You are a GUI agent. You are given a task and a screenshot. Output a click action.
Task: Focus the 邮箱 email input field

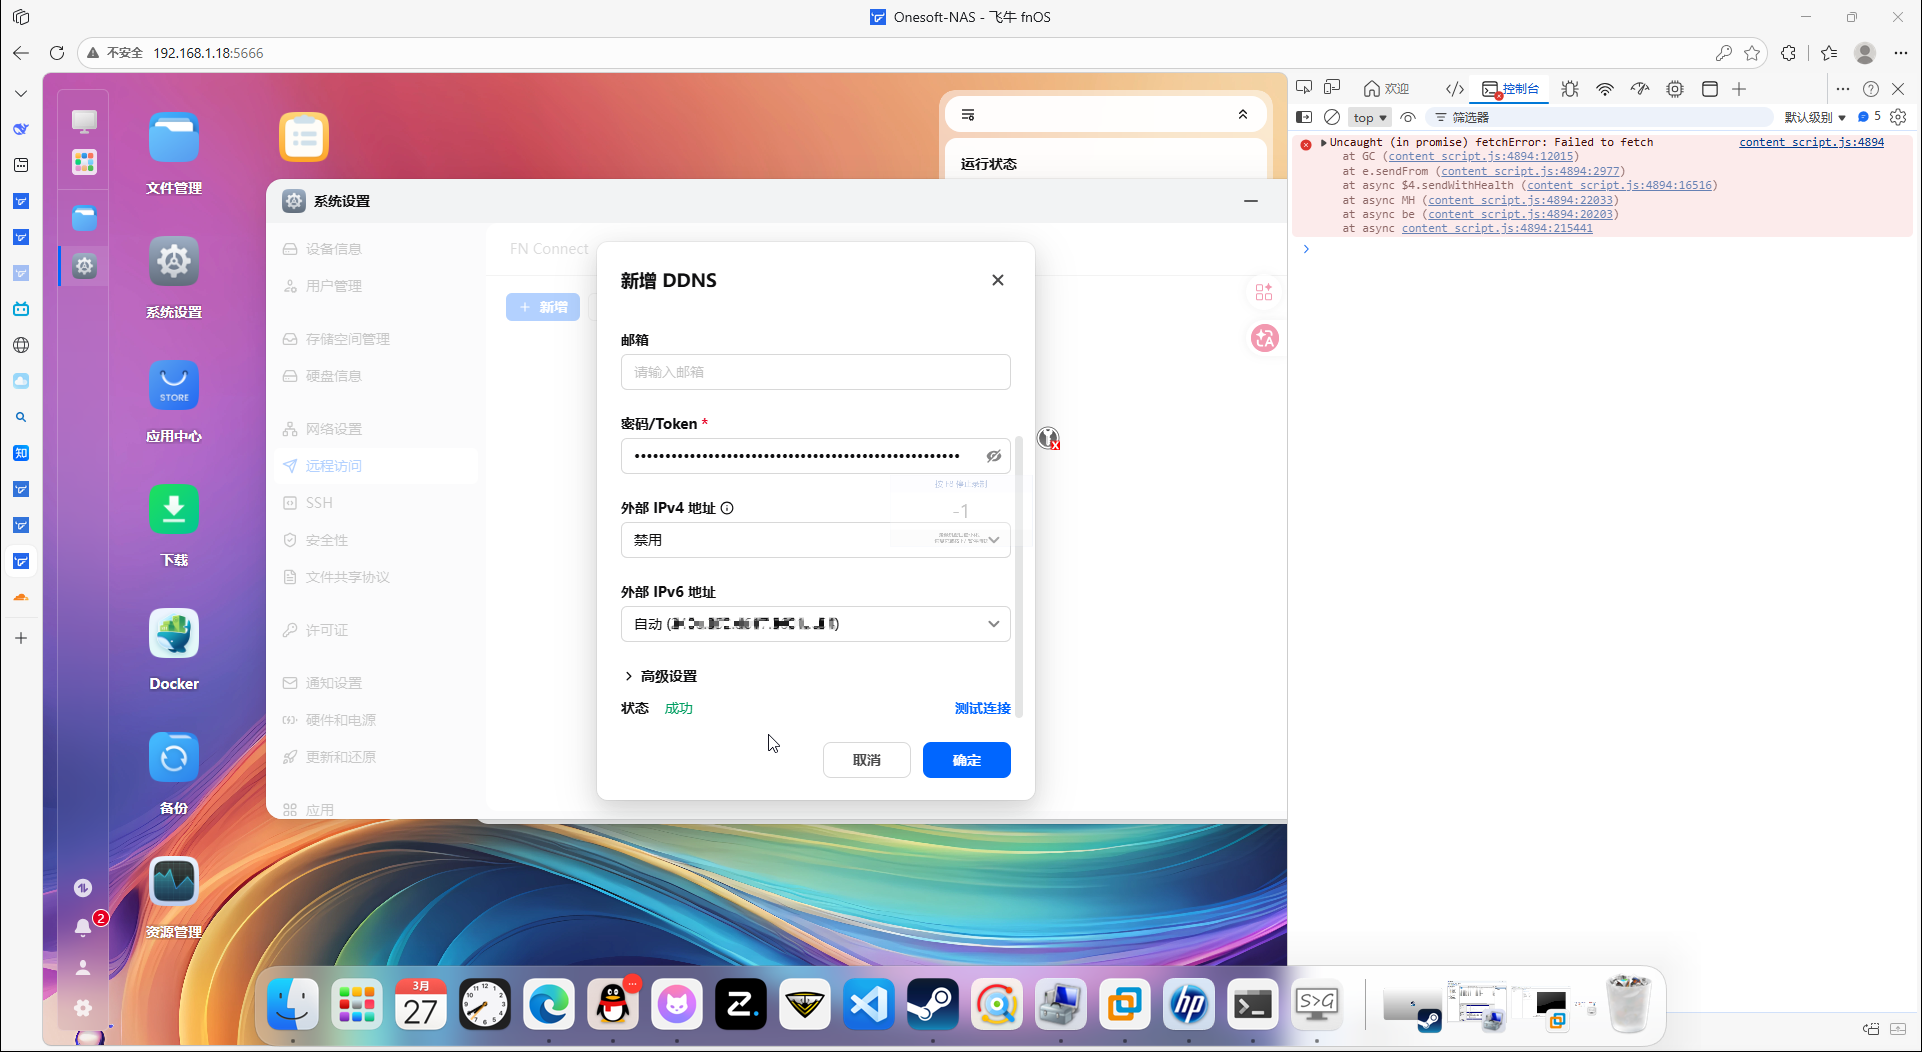tap(816, 372)
